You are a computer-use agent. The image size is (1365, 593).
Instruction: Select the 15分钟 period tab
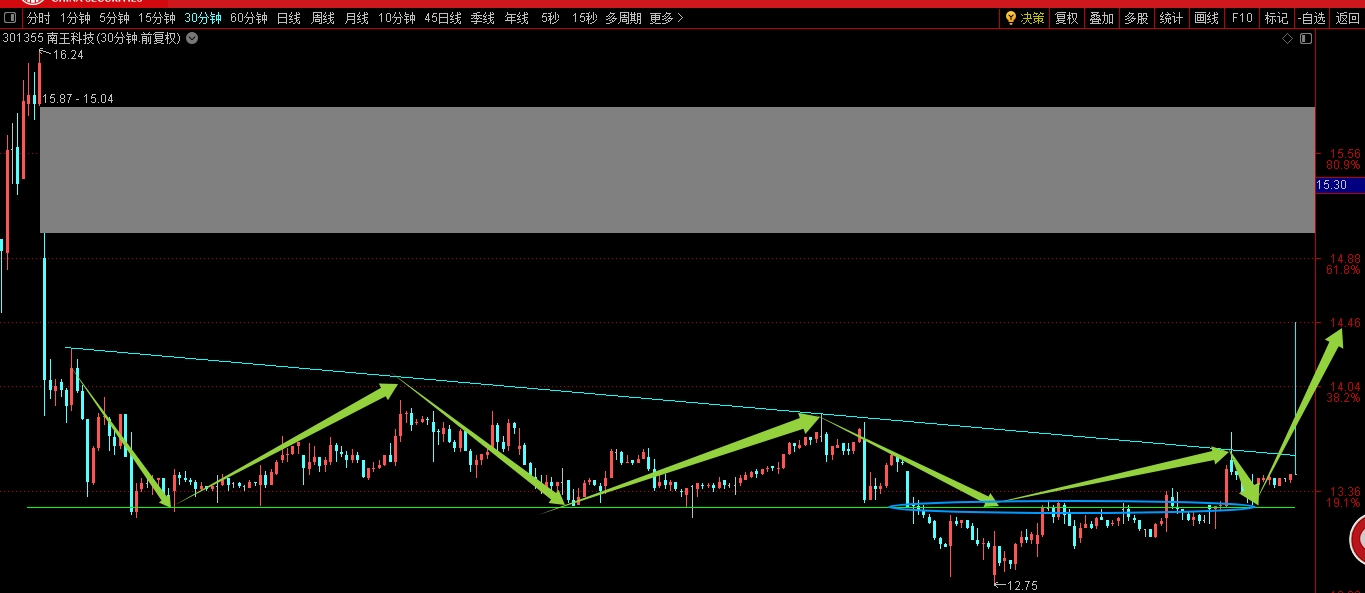157,18
